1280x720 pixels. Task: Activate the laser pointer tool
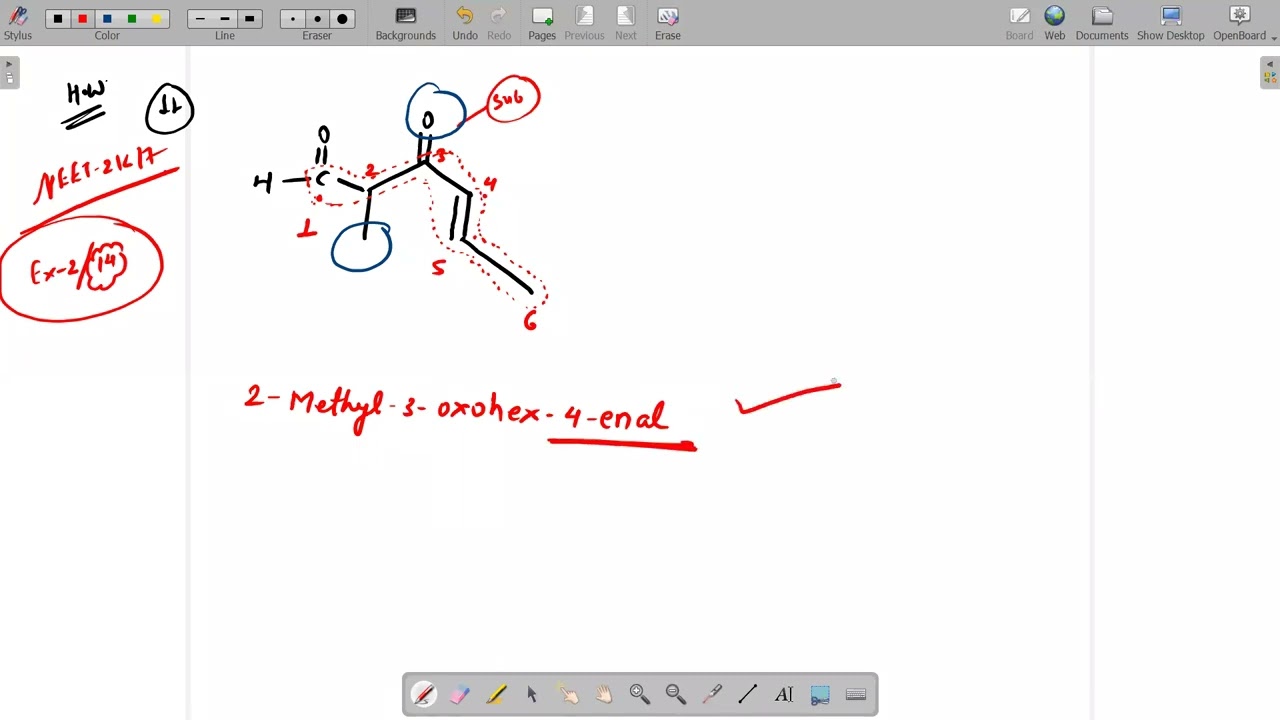(712, 694)
